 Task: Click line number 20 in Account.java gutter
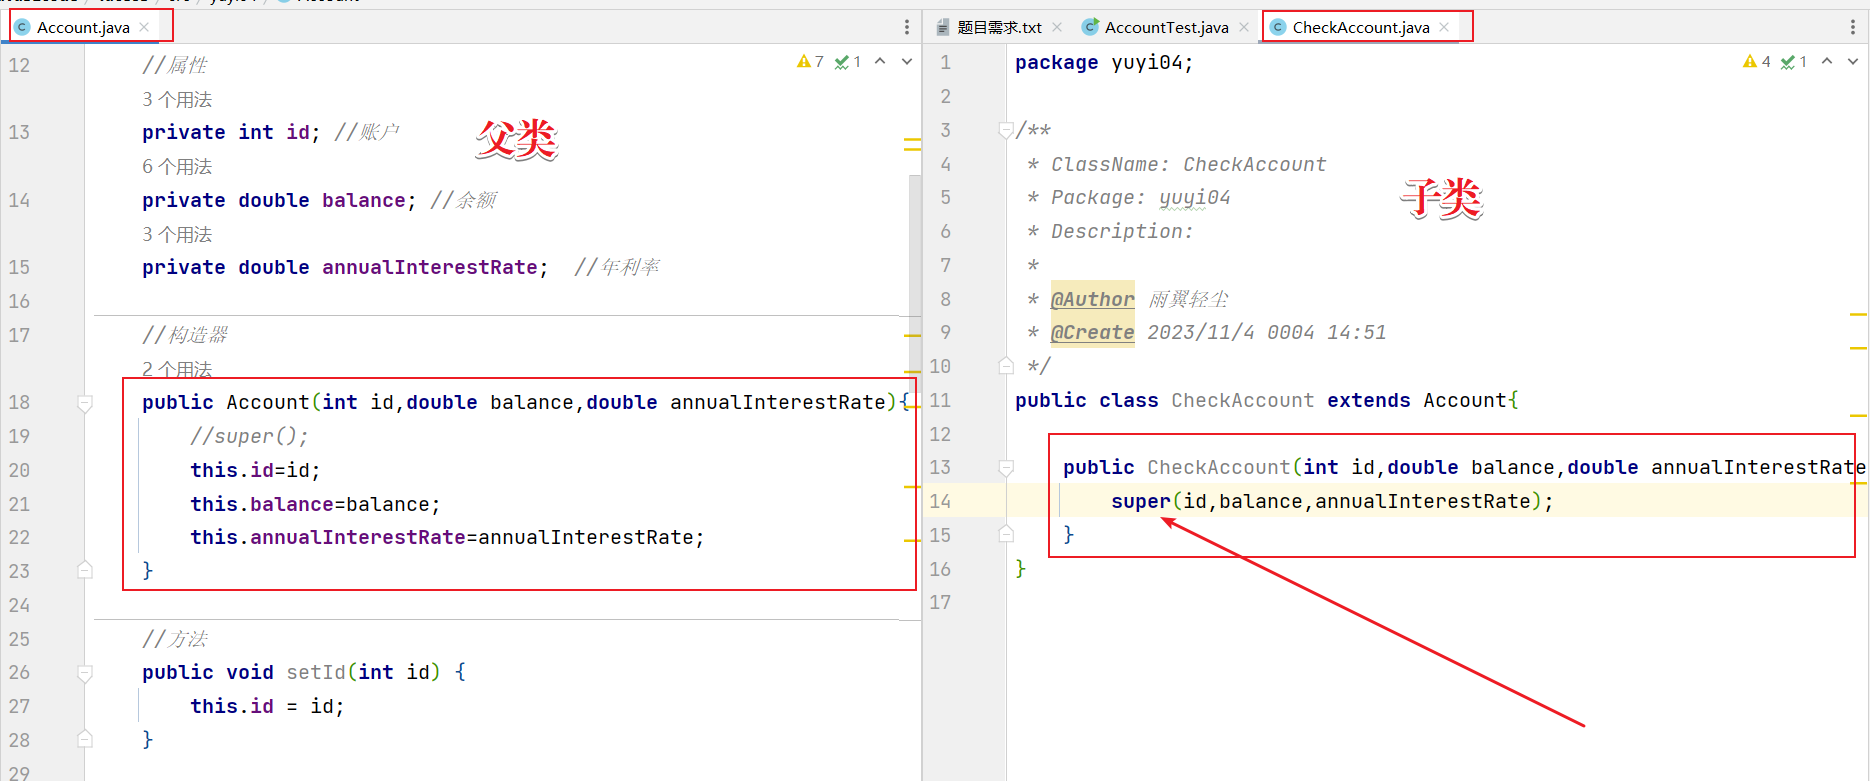[19, 470]
